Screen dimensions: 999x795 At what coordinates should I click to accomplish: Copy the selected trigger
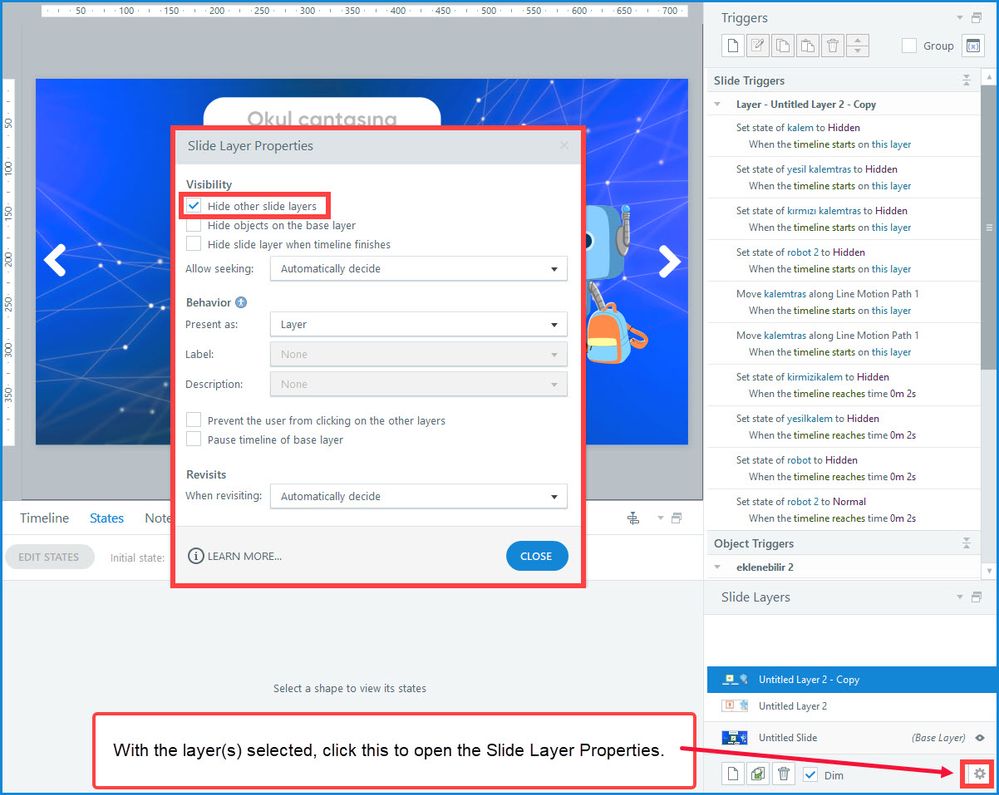coord(782,46)
